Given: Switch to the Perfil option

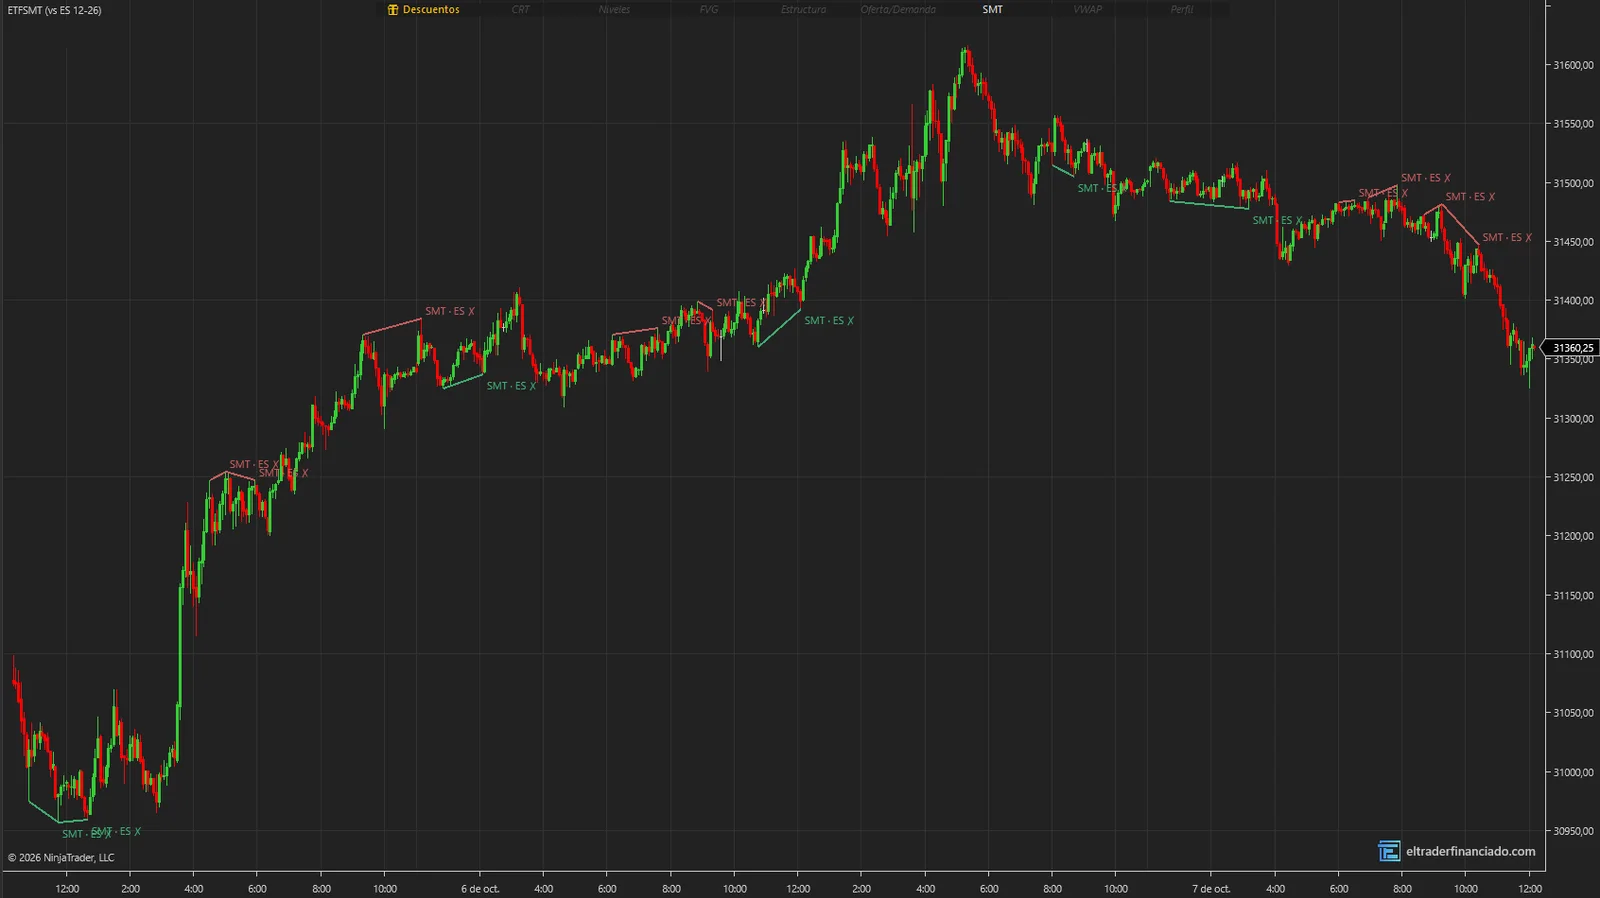Looking at the screenshot, I should coord(1182,10).
